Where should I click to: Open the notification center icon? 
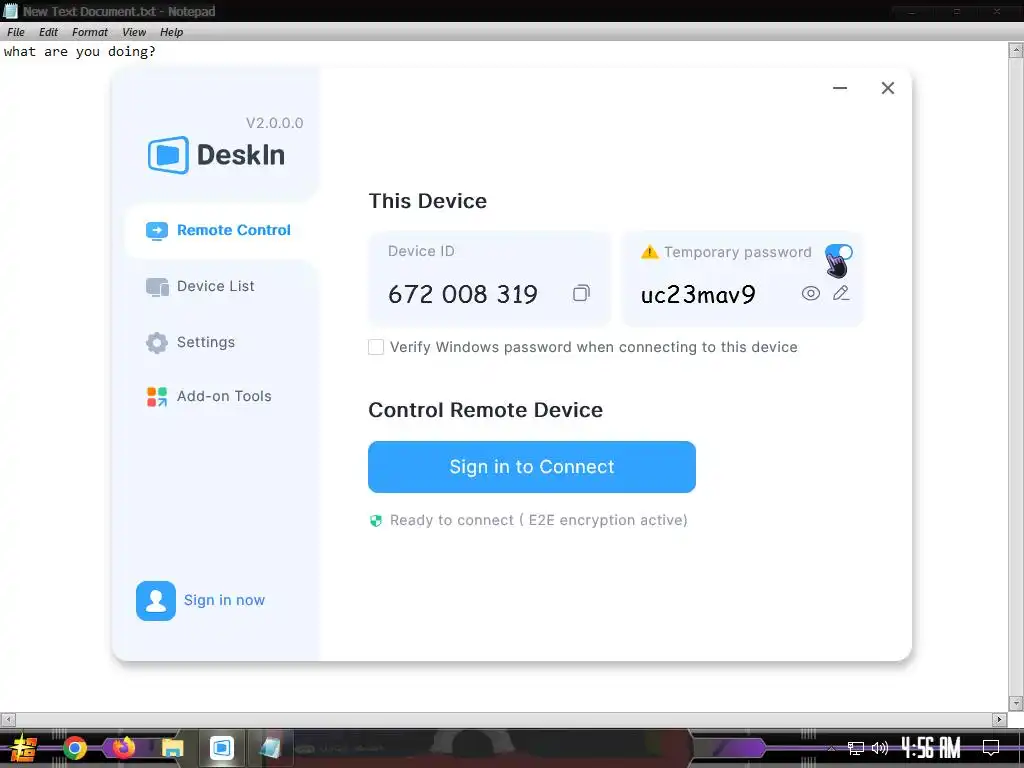pos(991,748)
